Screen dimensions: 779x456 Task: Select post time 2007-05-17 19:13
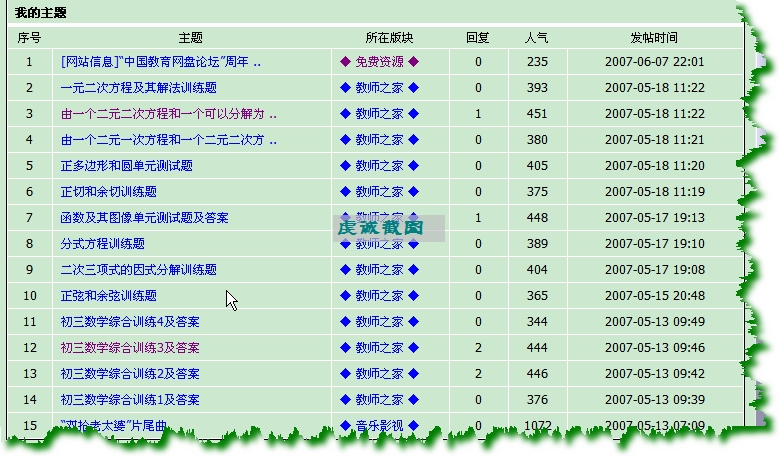tap(655, 218)
